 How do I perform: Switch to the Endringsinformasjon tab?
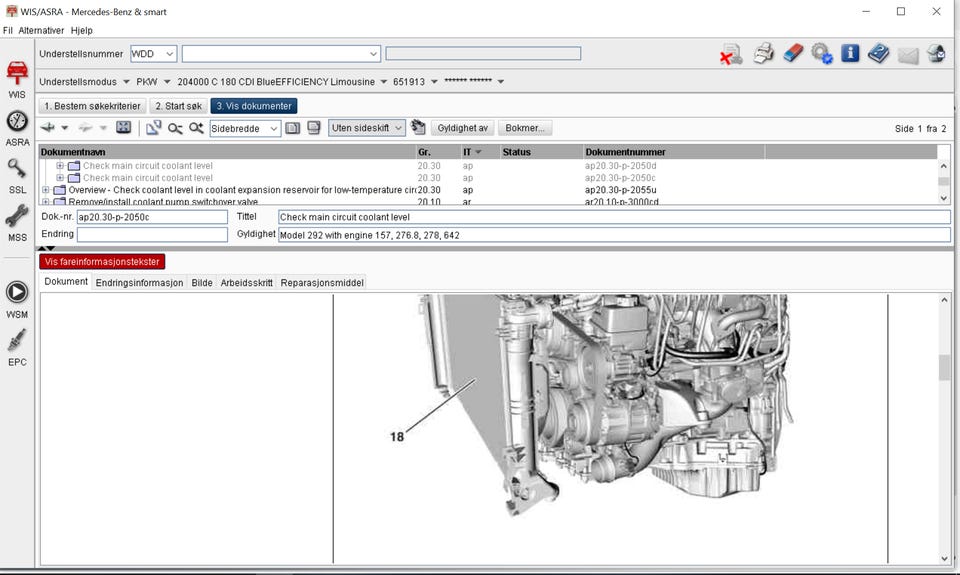click(x=139, y=282)
